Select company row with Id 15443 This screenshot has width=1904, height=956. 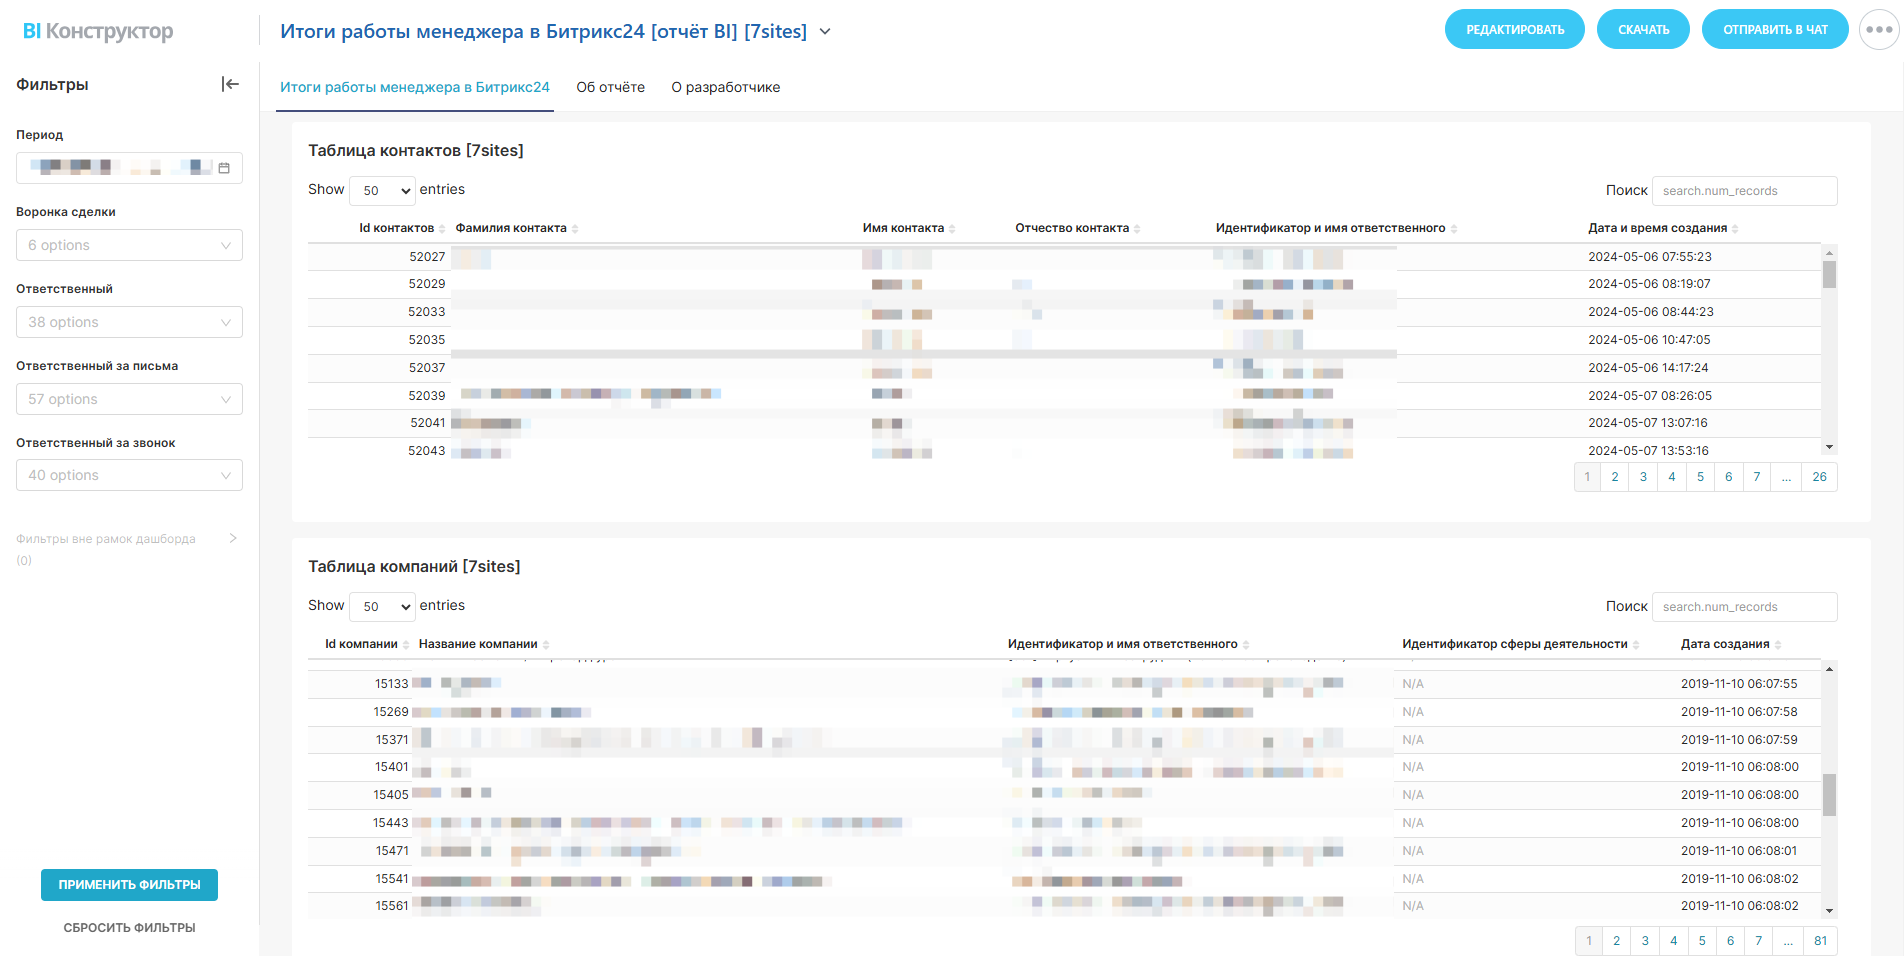(x=1064, y=823)
